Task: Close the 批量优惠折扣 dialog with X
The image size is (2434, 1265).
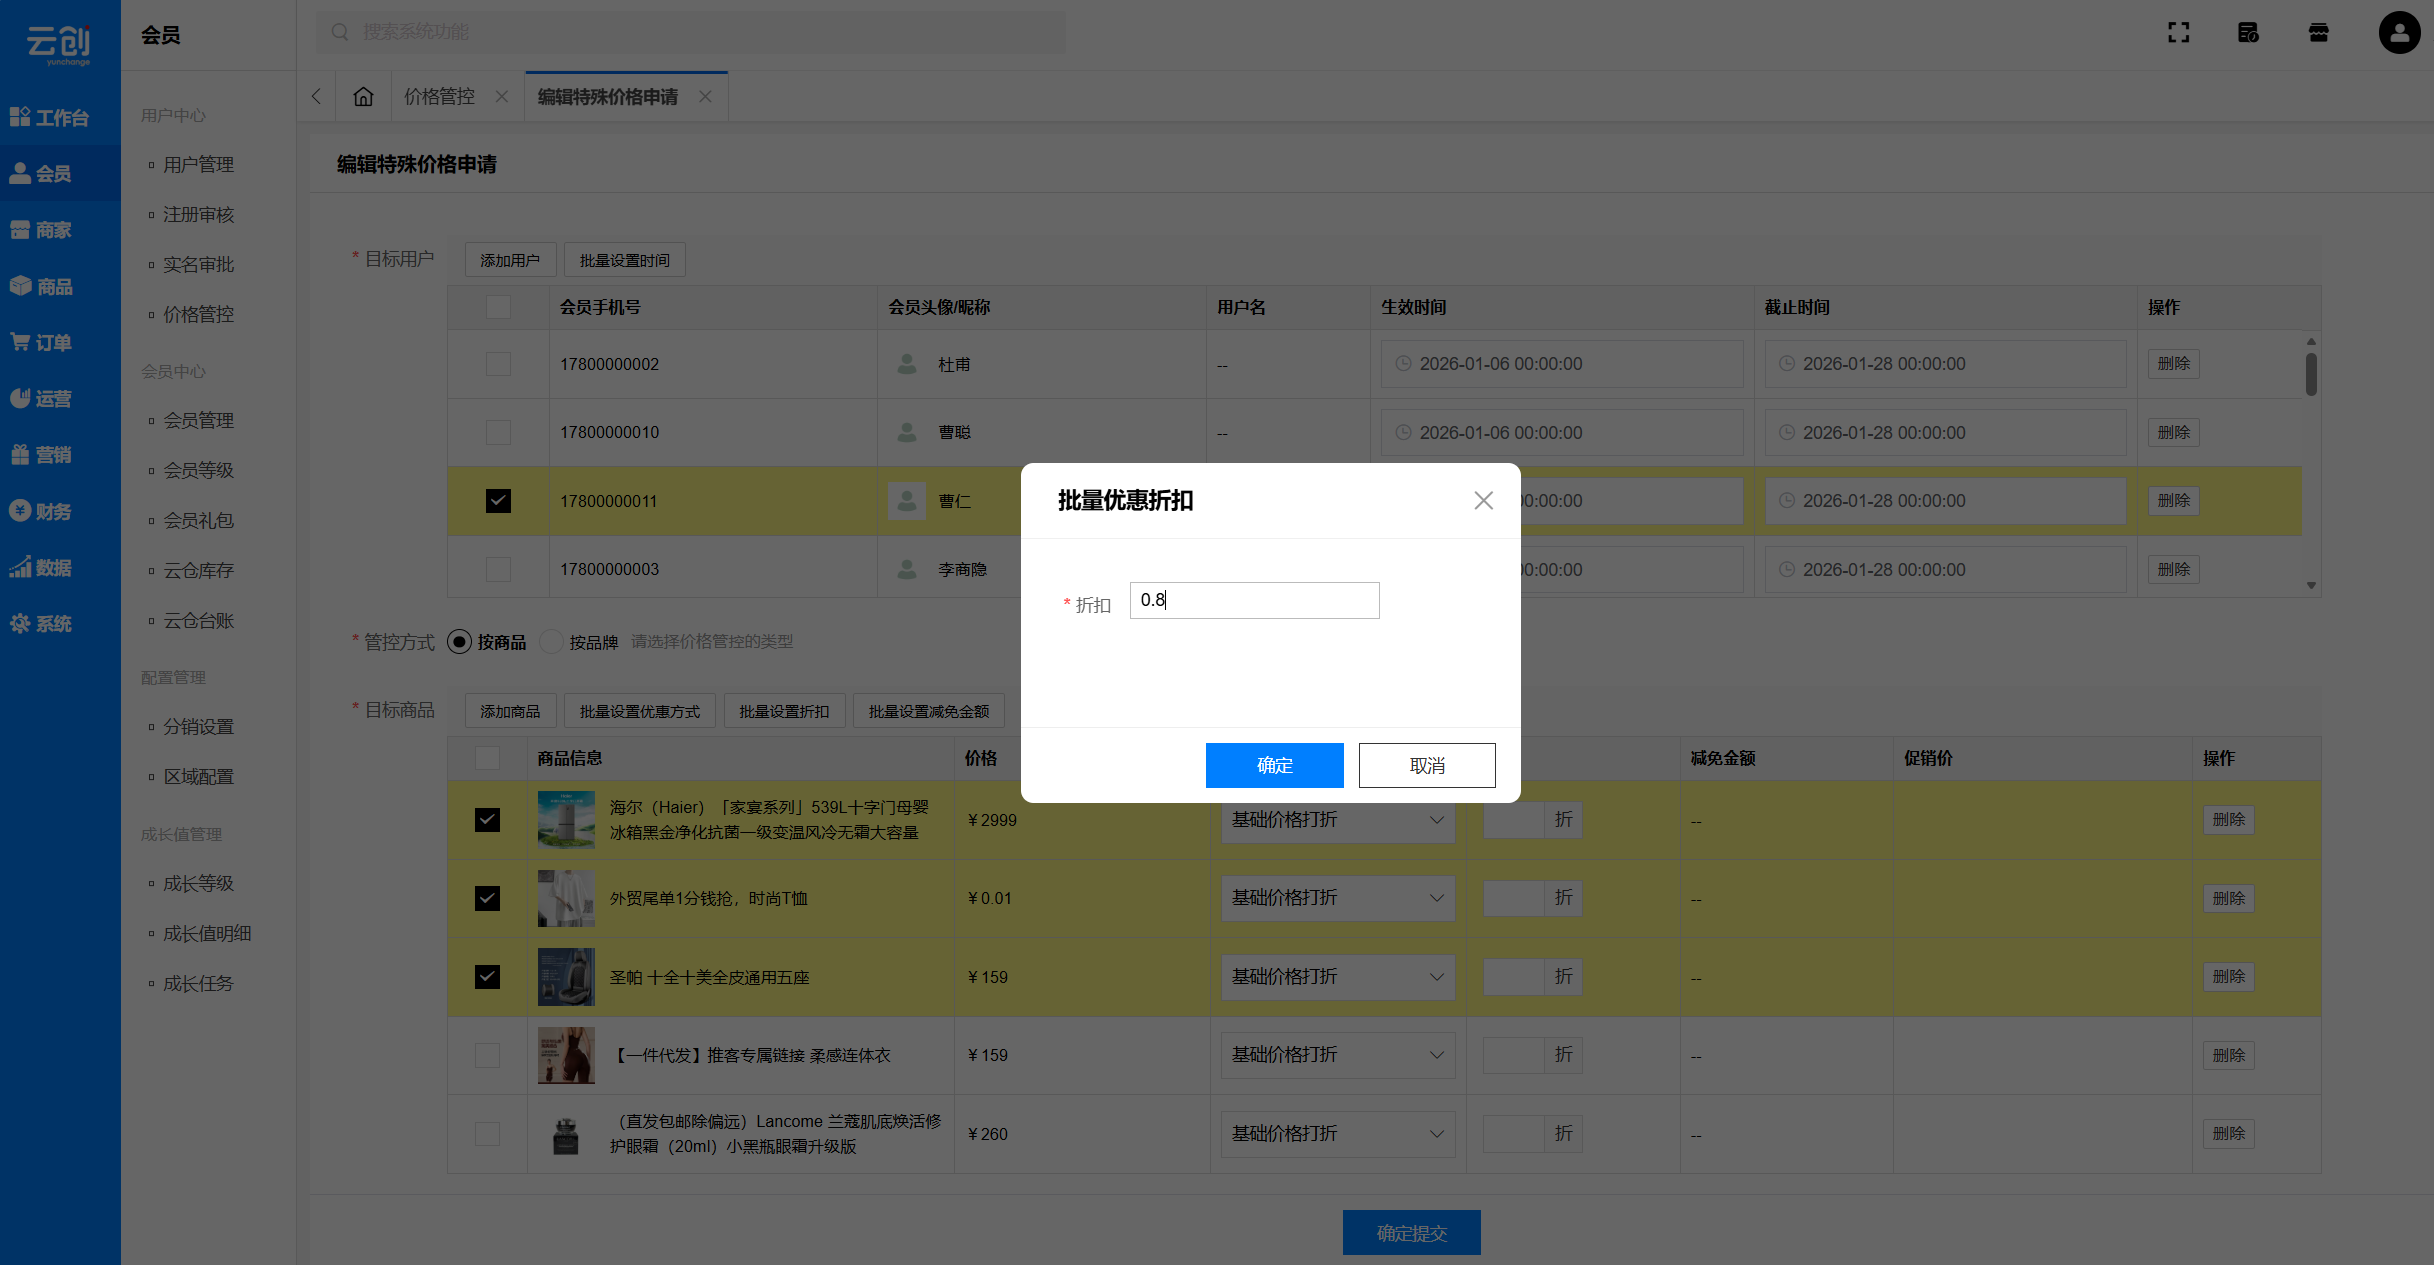Action: tap(1483, 500)
